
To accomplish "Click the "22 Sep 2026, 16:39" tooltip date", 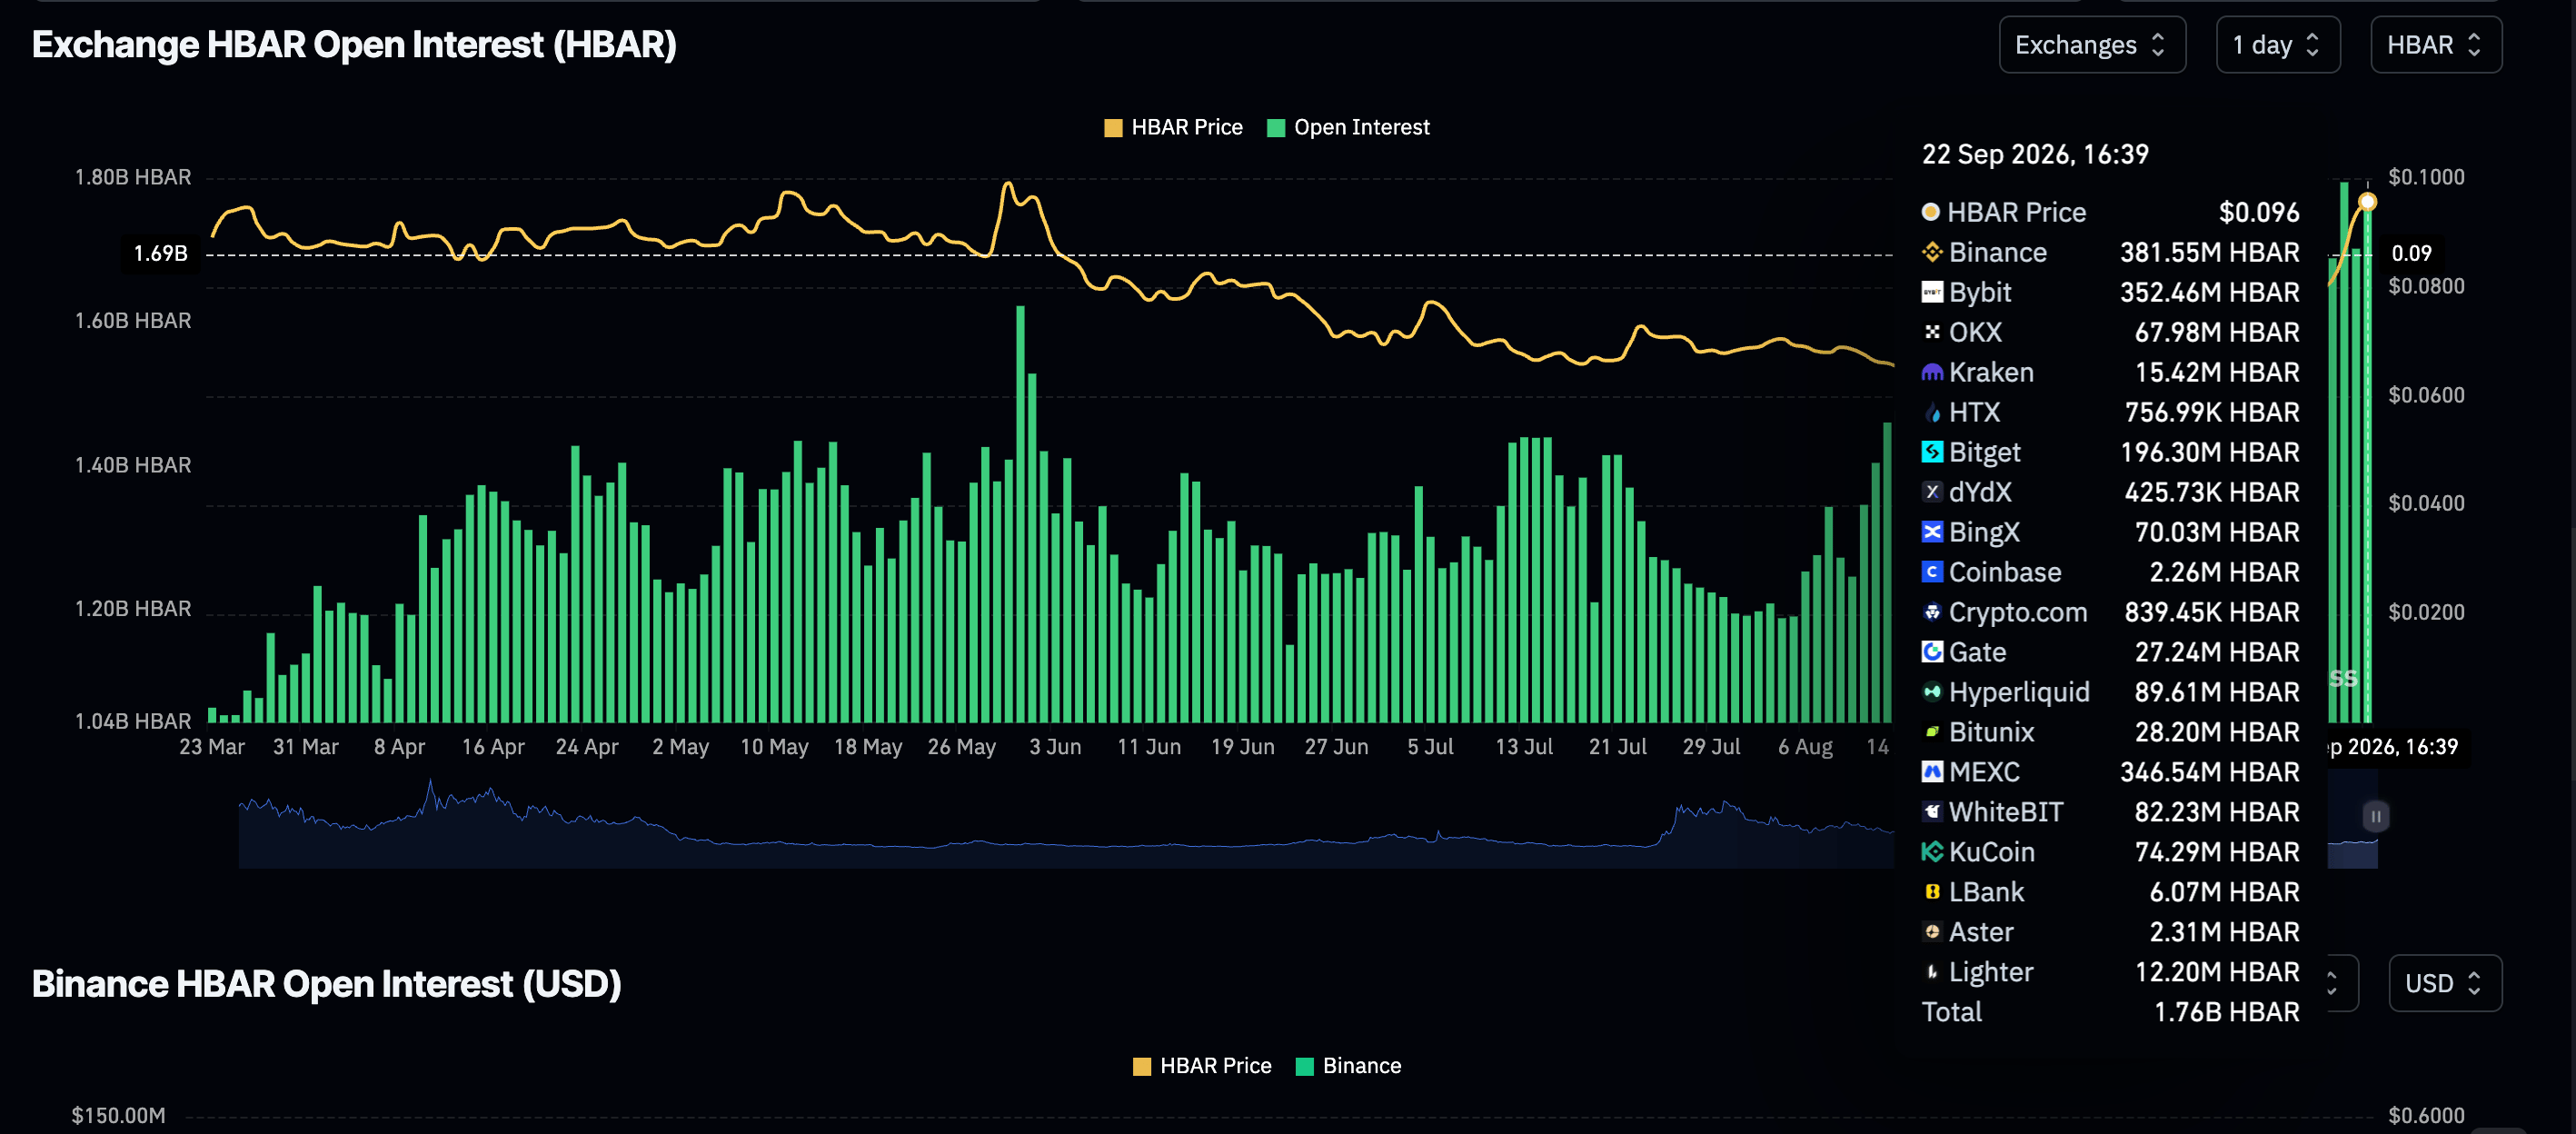I will point(2035,154).
